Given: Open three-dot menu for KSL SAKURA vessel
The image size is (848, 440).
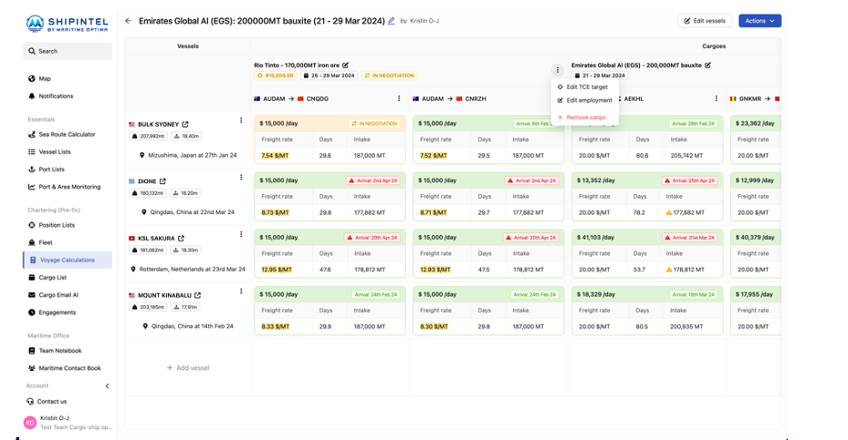Looking at the screenshot, I should [x=241, y=235].
